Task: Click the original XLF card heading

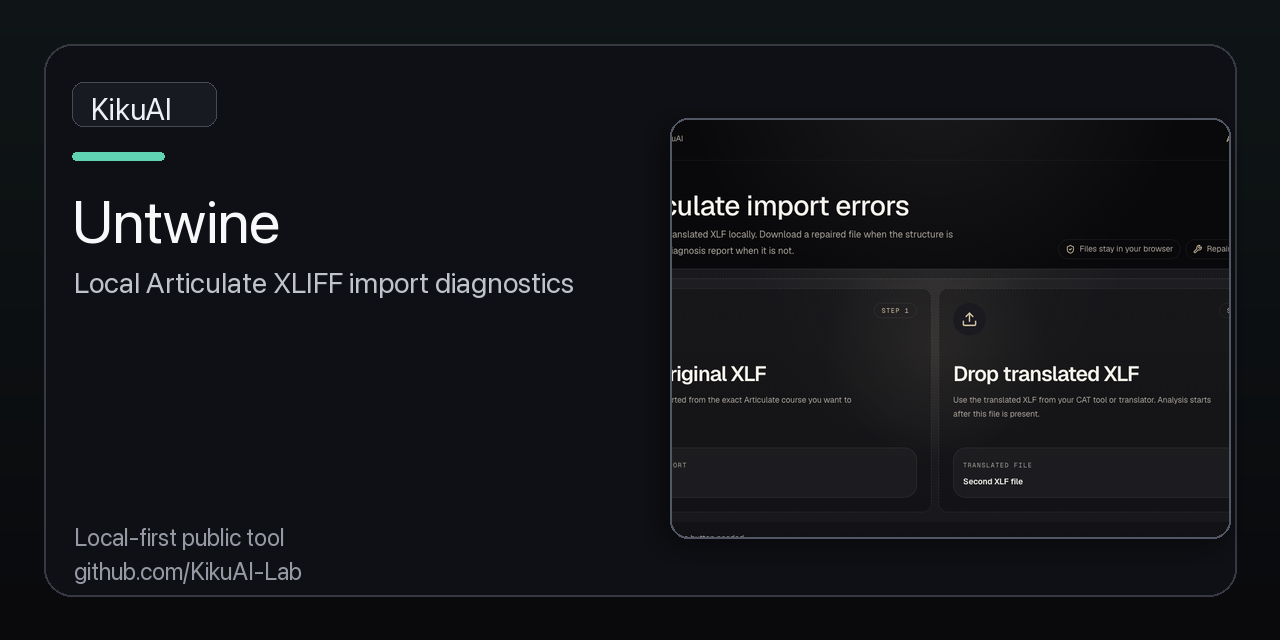Action: click(718, 374)
